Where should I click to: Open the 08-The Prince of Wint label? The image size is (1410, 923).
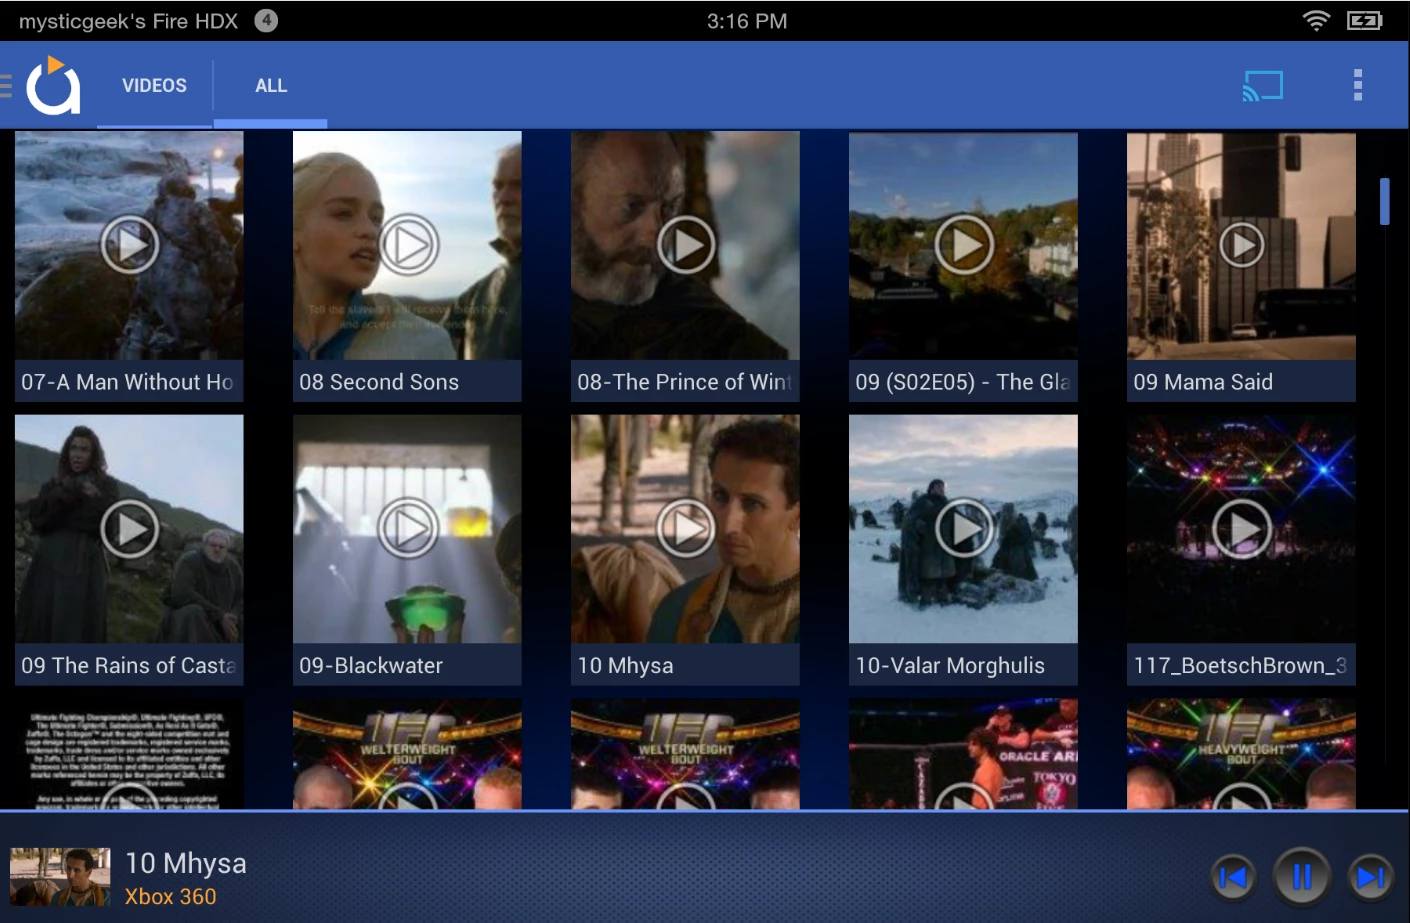pyautogui.click(x=684, y=382)
